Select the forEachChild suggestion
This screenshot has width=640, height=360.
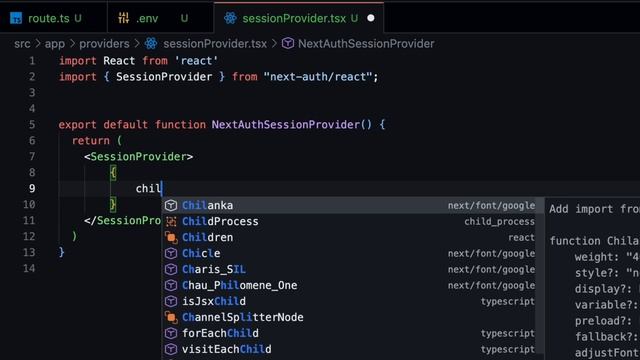tap(353, 333)
